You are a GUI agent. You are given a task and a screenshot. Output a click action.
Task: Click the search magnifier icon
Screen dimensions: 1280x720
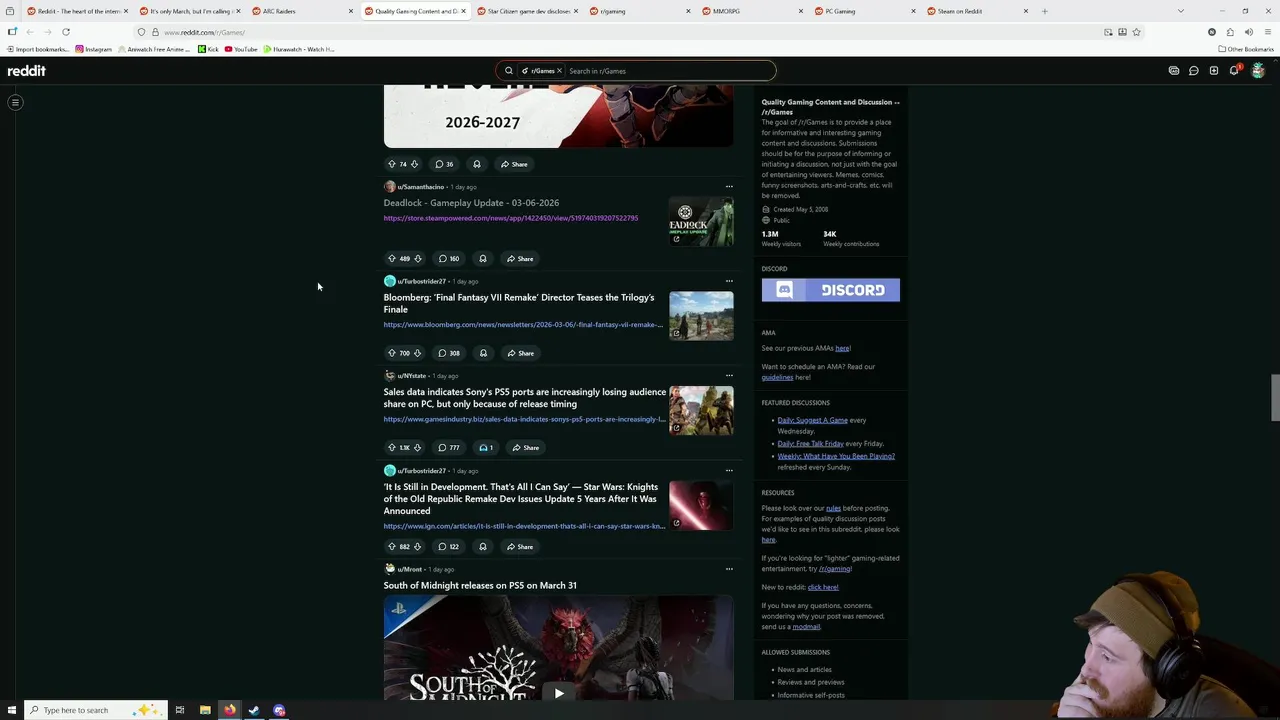click(508, 71)
